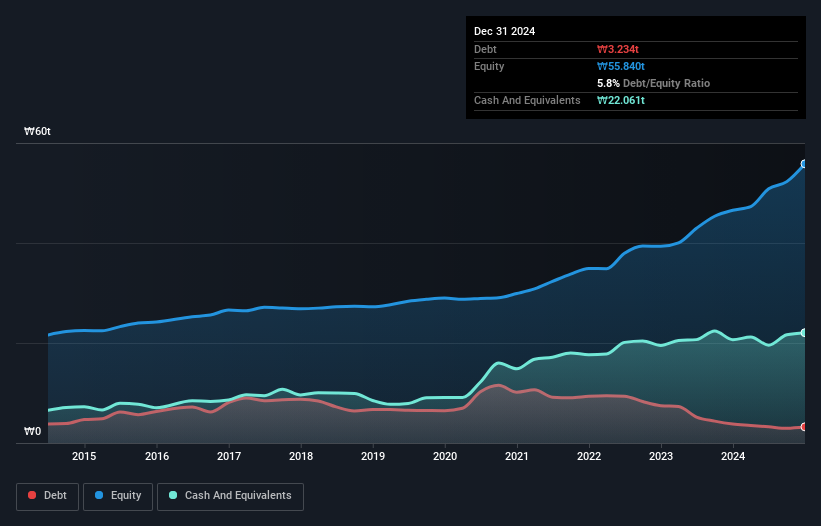
Task: Select the 2020 label on the x-axis
Action: tap(445, 456)
